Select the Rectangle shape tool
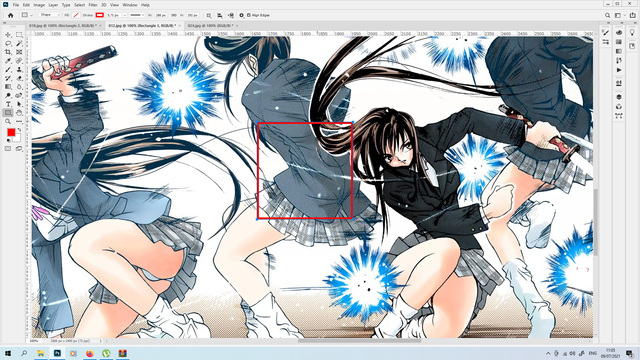640x360 pixels. coord(8,113)
